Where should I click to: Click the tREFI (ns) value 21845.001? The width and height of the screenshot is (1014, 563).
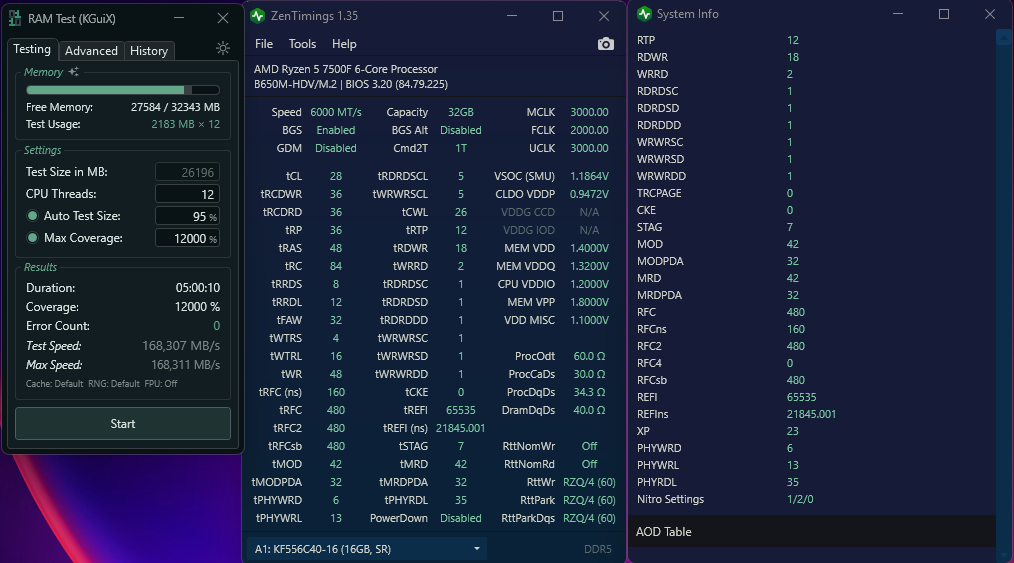[460, 428]
